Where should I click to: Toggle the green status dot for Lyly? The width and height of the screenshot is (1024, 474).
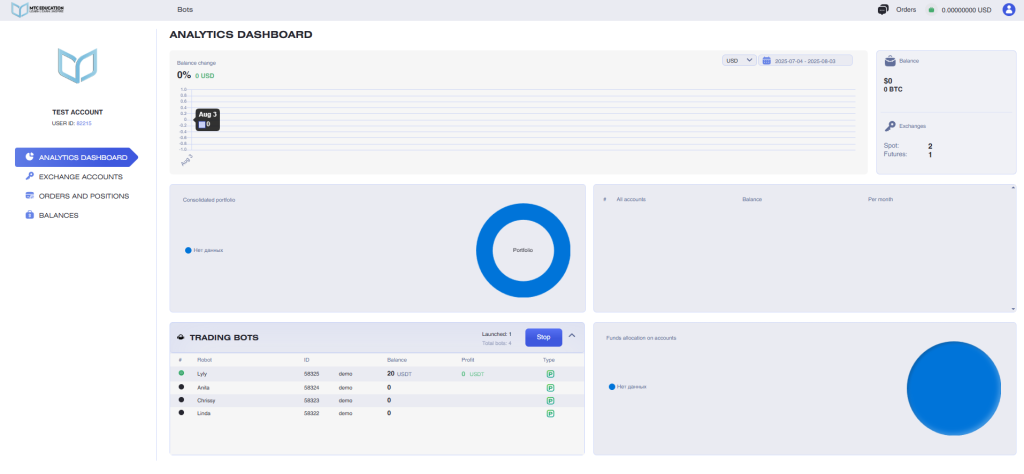pyautogui.click(x=181, y=373)
